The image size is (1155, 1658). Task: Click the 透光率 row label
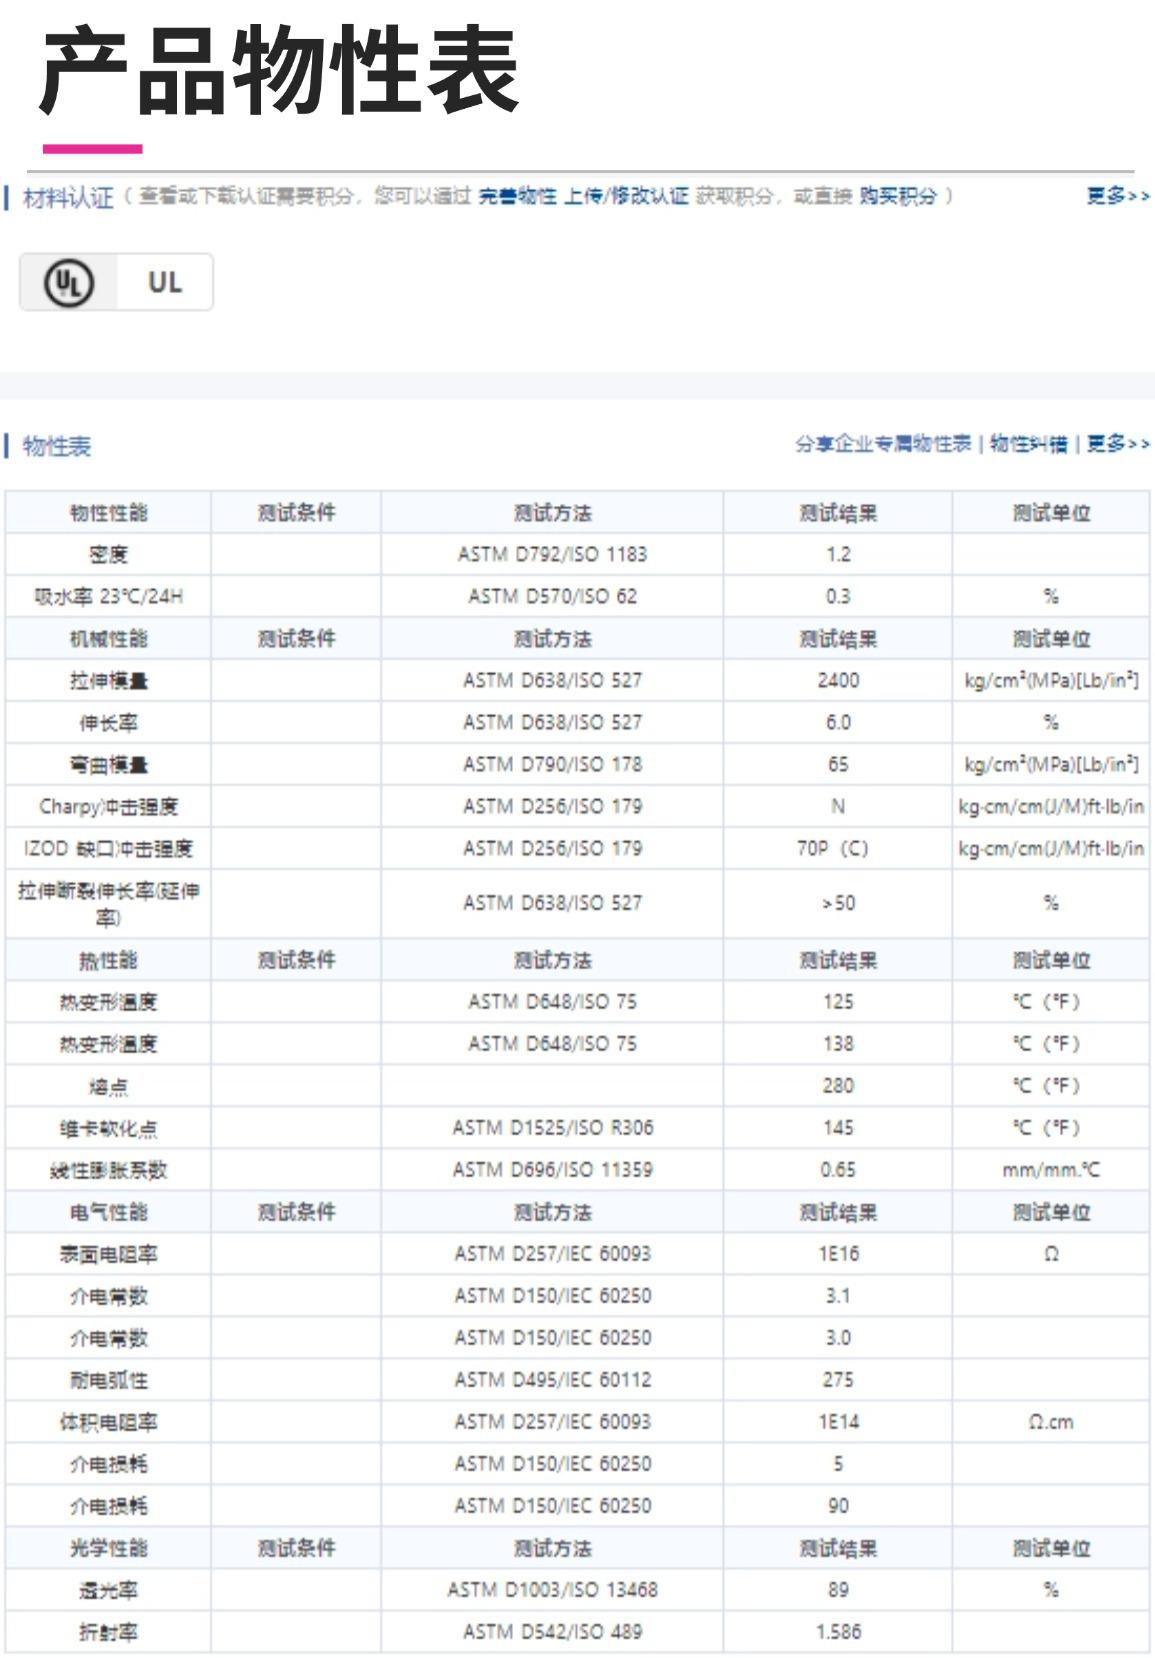click(108, 1590)
